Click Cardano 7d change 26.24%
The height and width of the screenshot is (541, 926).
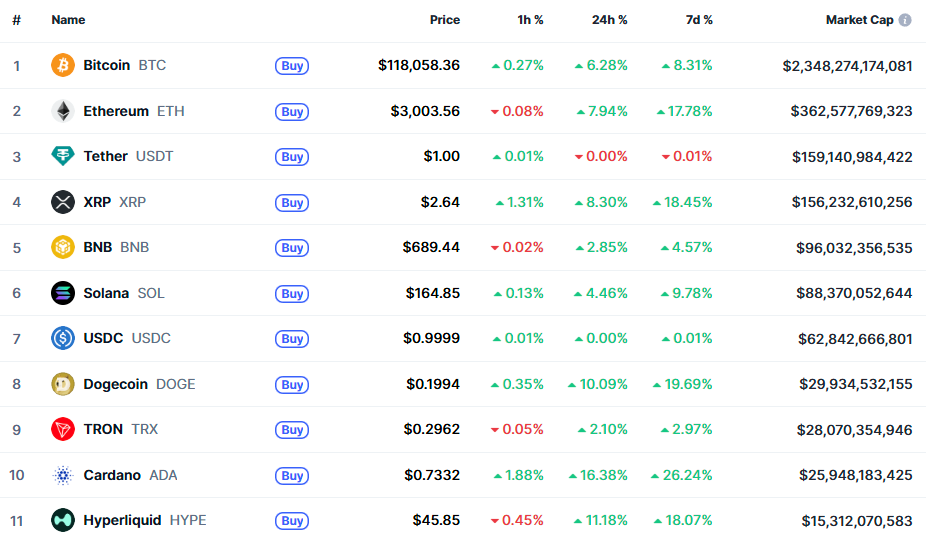click(682, 475)
